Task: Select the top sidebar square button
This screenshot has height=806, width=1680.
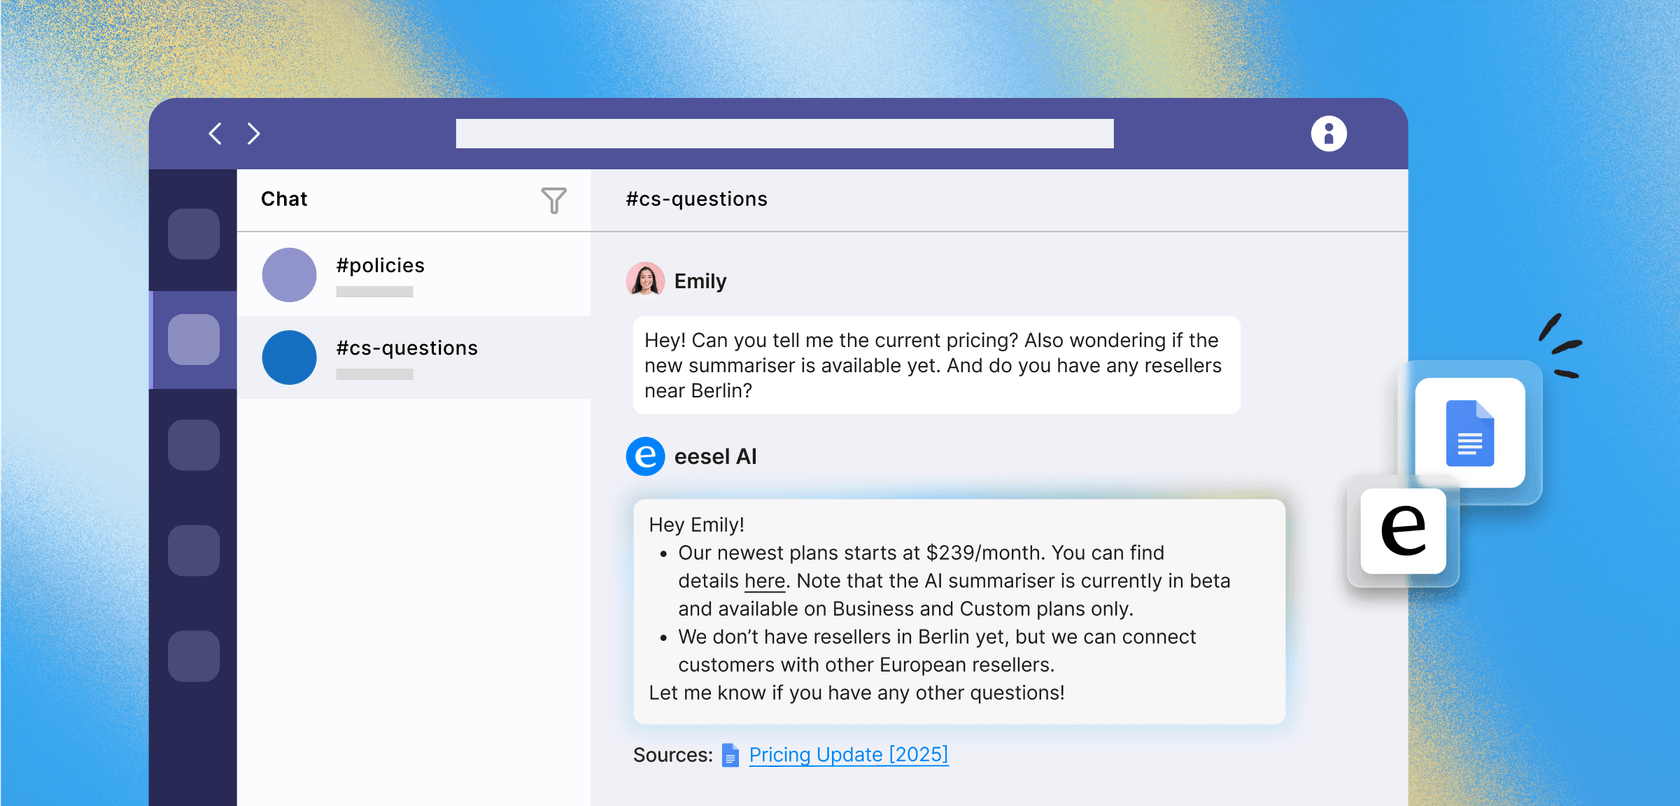Action: 194,234
